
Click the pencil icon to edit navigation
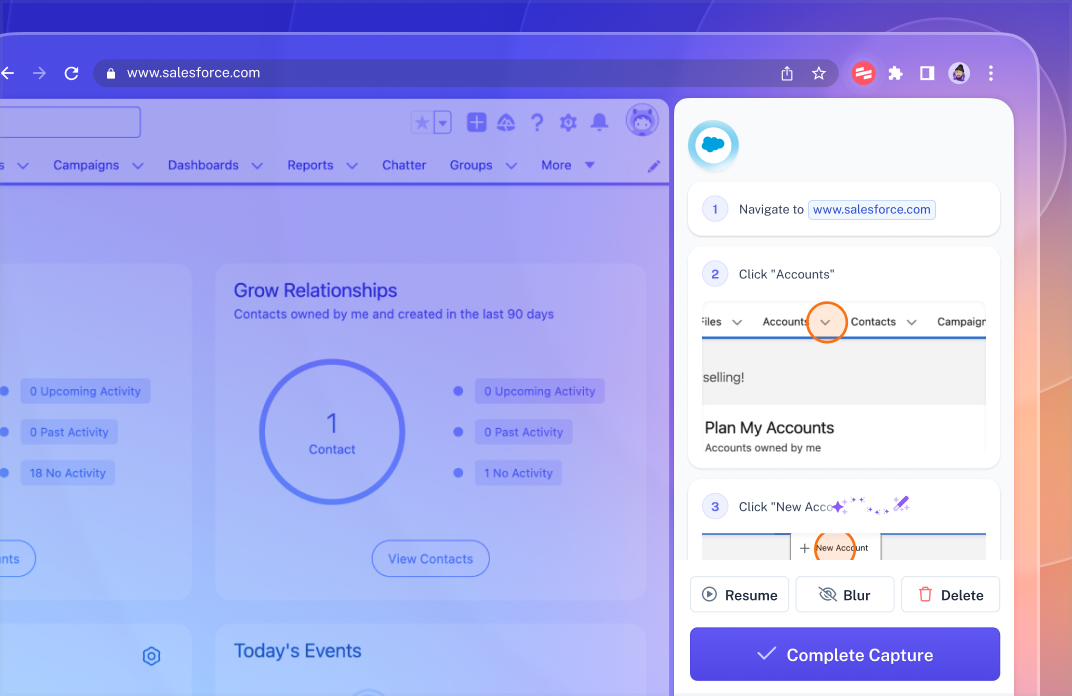click(654, 166)
